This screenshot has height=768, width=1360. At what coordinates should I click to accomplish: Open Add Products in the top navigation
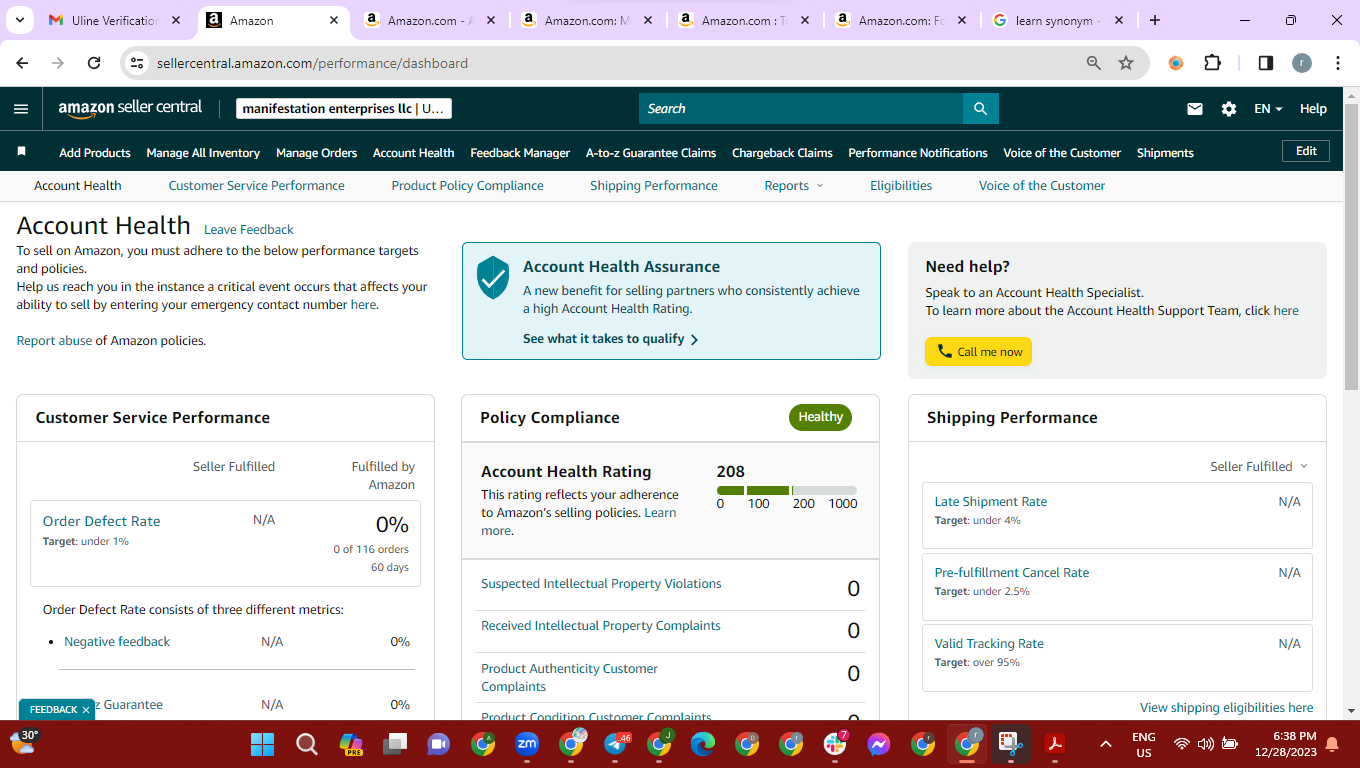[95, 153]
